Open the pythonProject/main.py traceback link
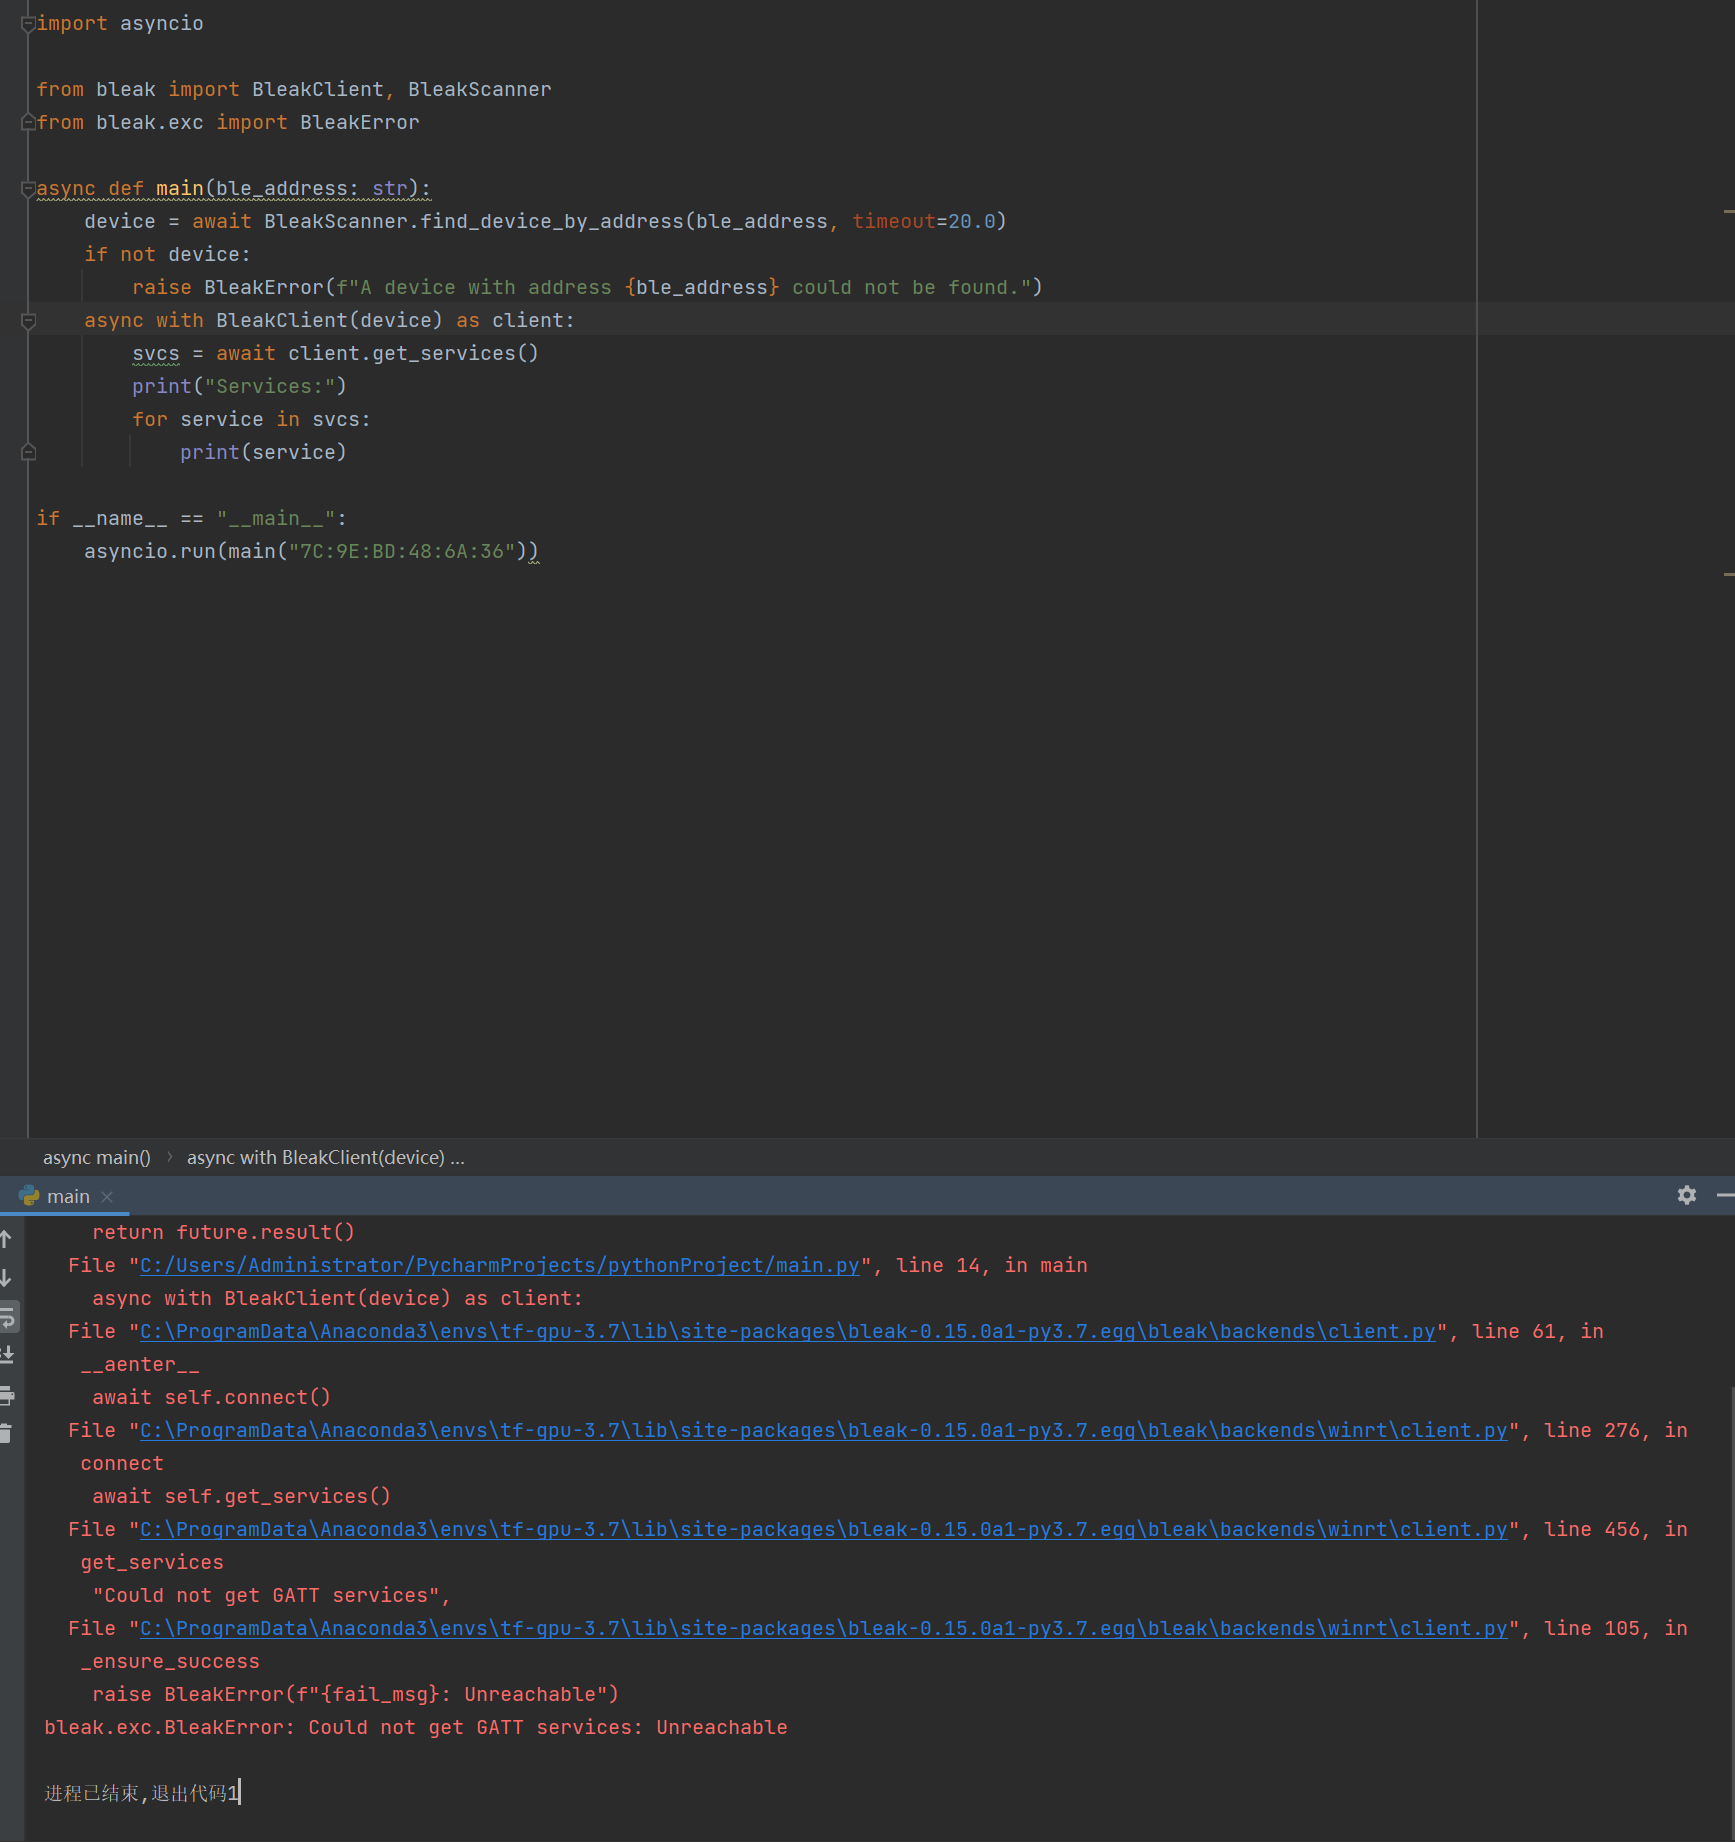 (499, 1265)
